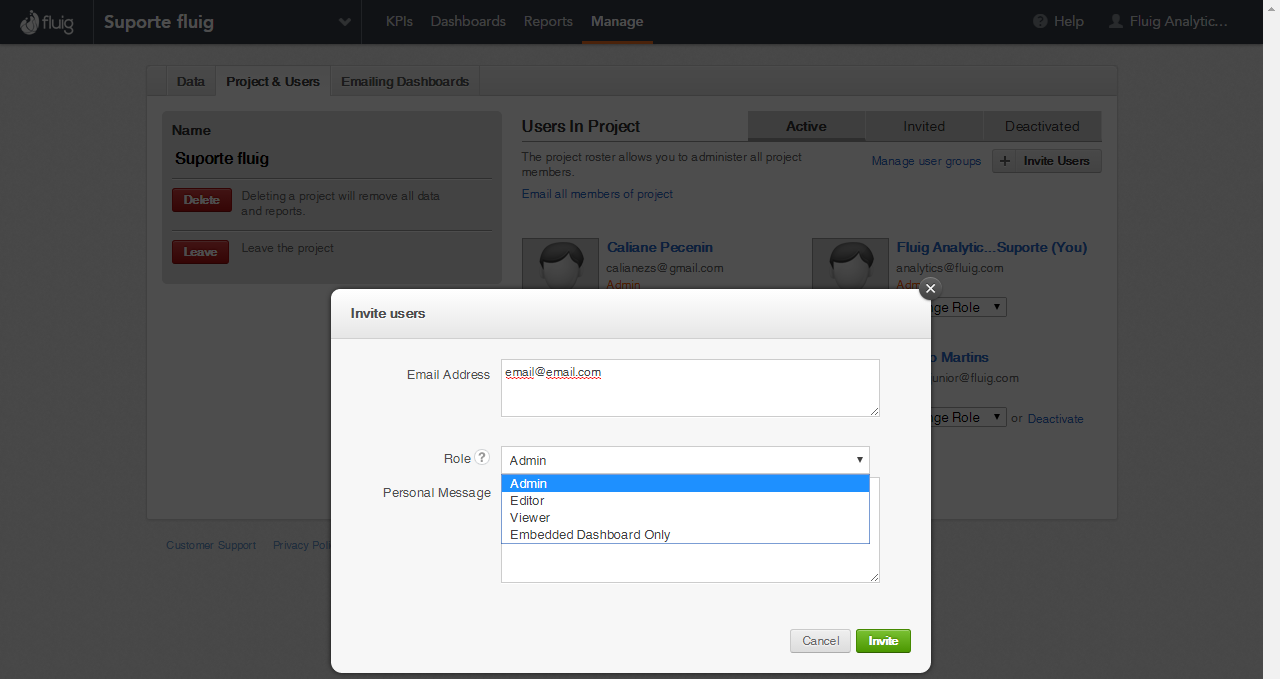Open the Reports section
1280x679 pixels.
548,21
